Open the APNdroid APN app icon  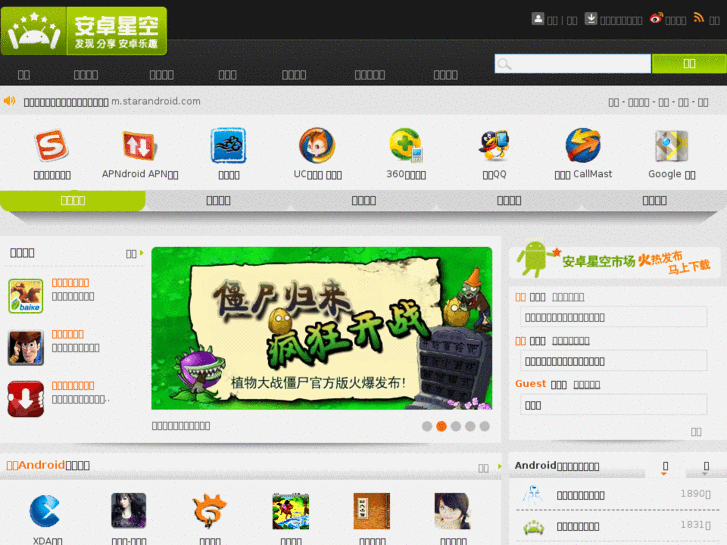tap(139, 145)
